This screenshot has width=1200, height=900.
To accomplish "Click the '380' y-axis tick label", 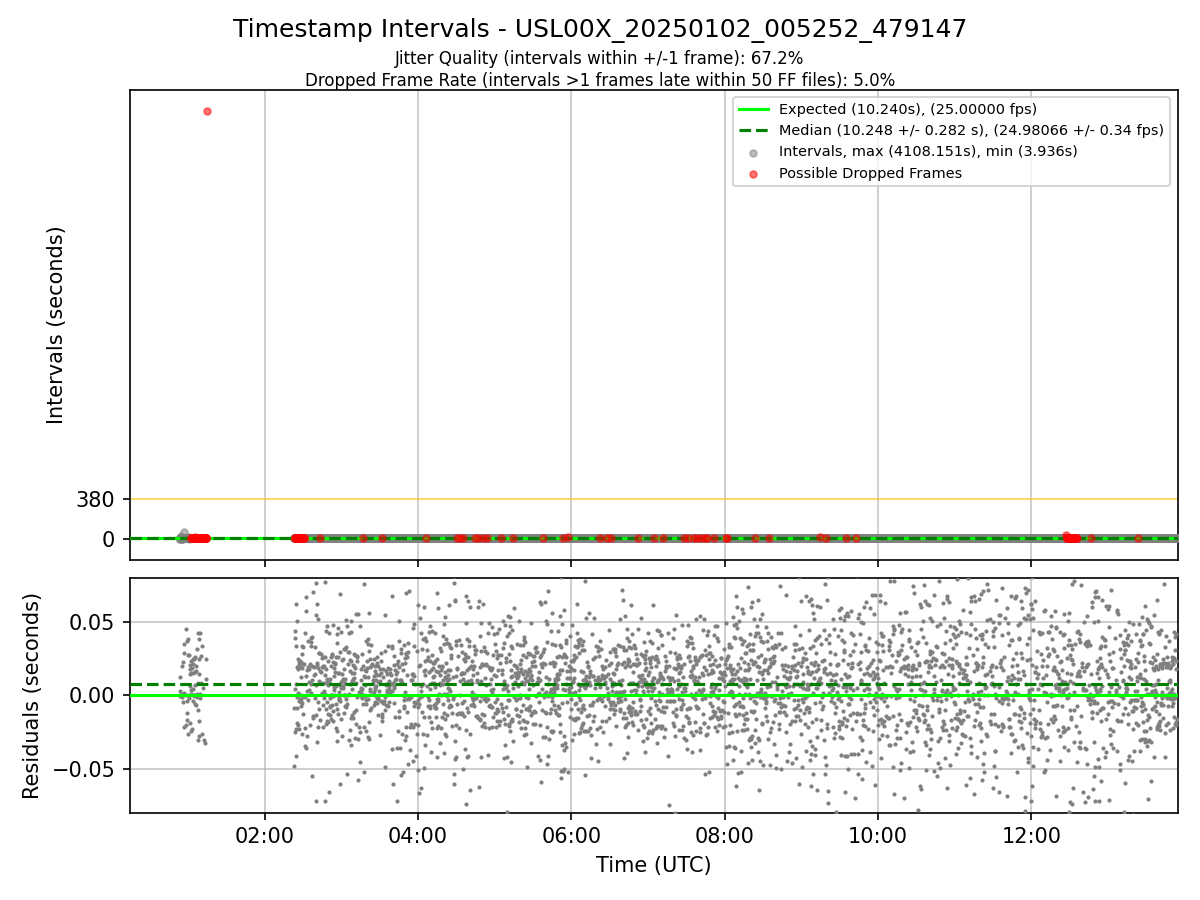I will (x=95, y=499).
